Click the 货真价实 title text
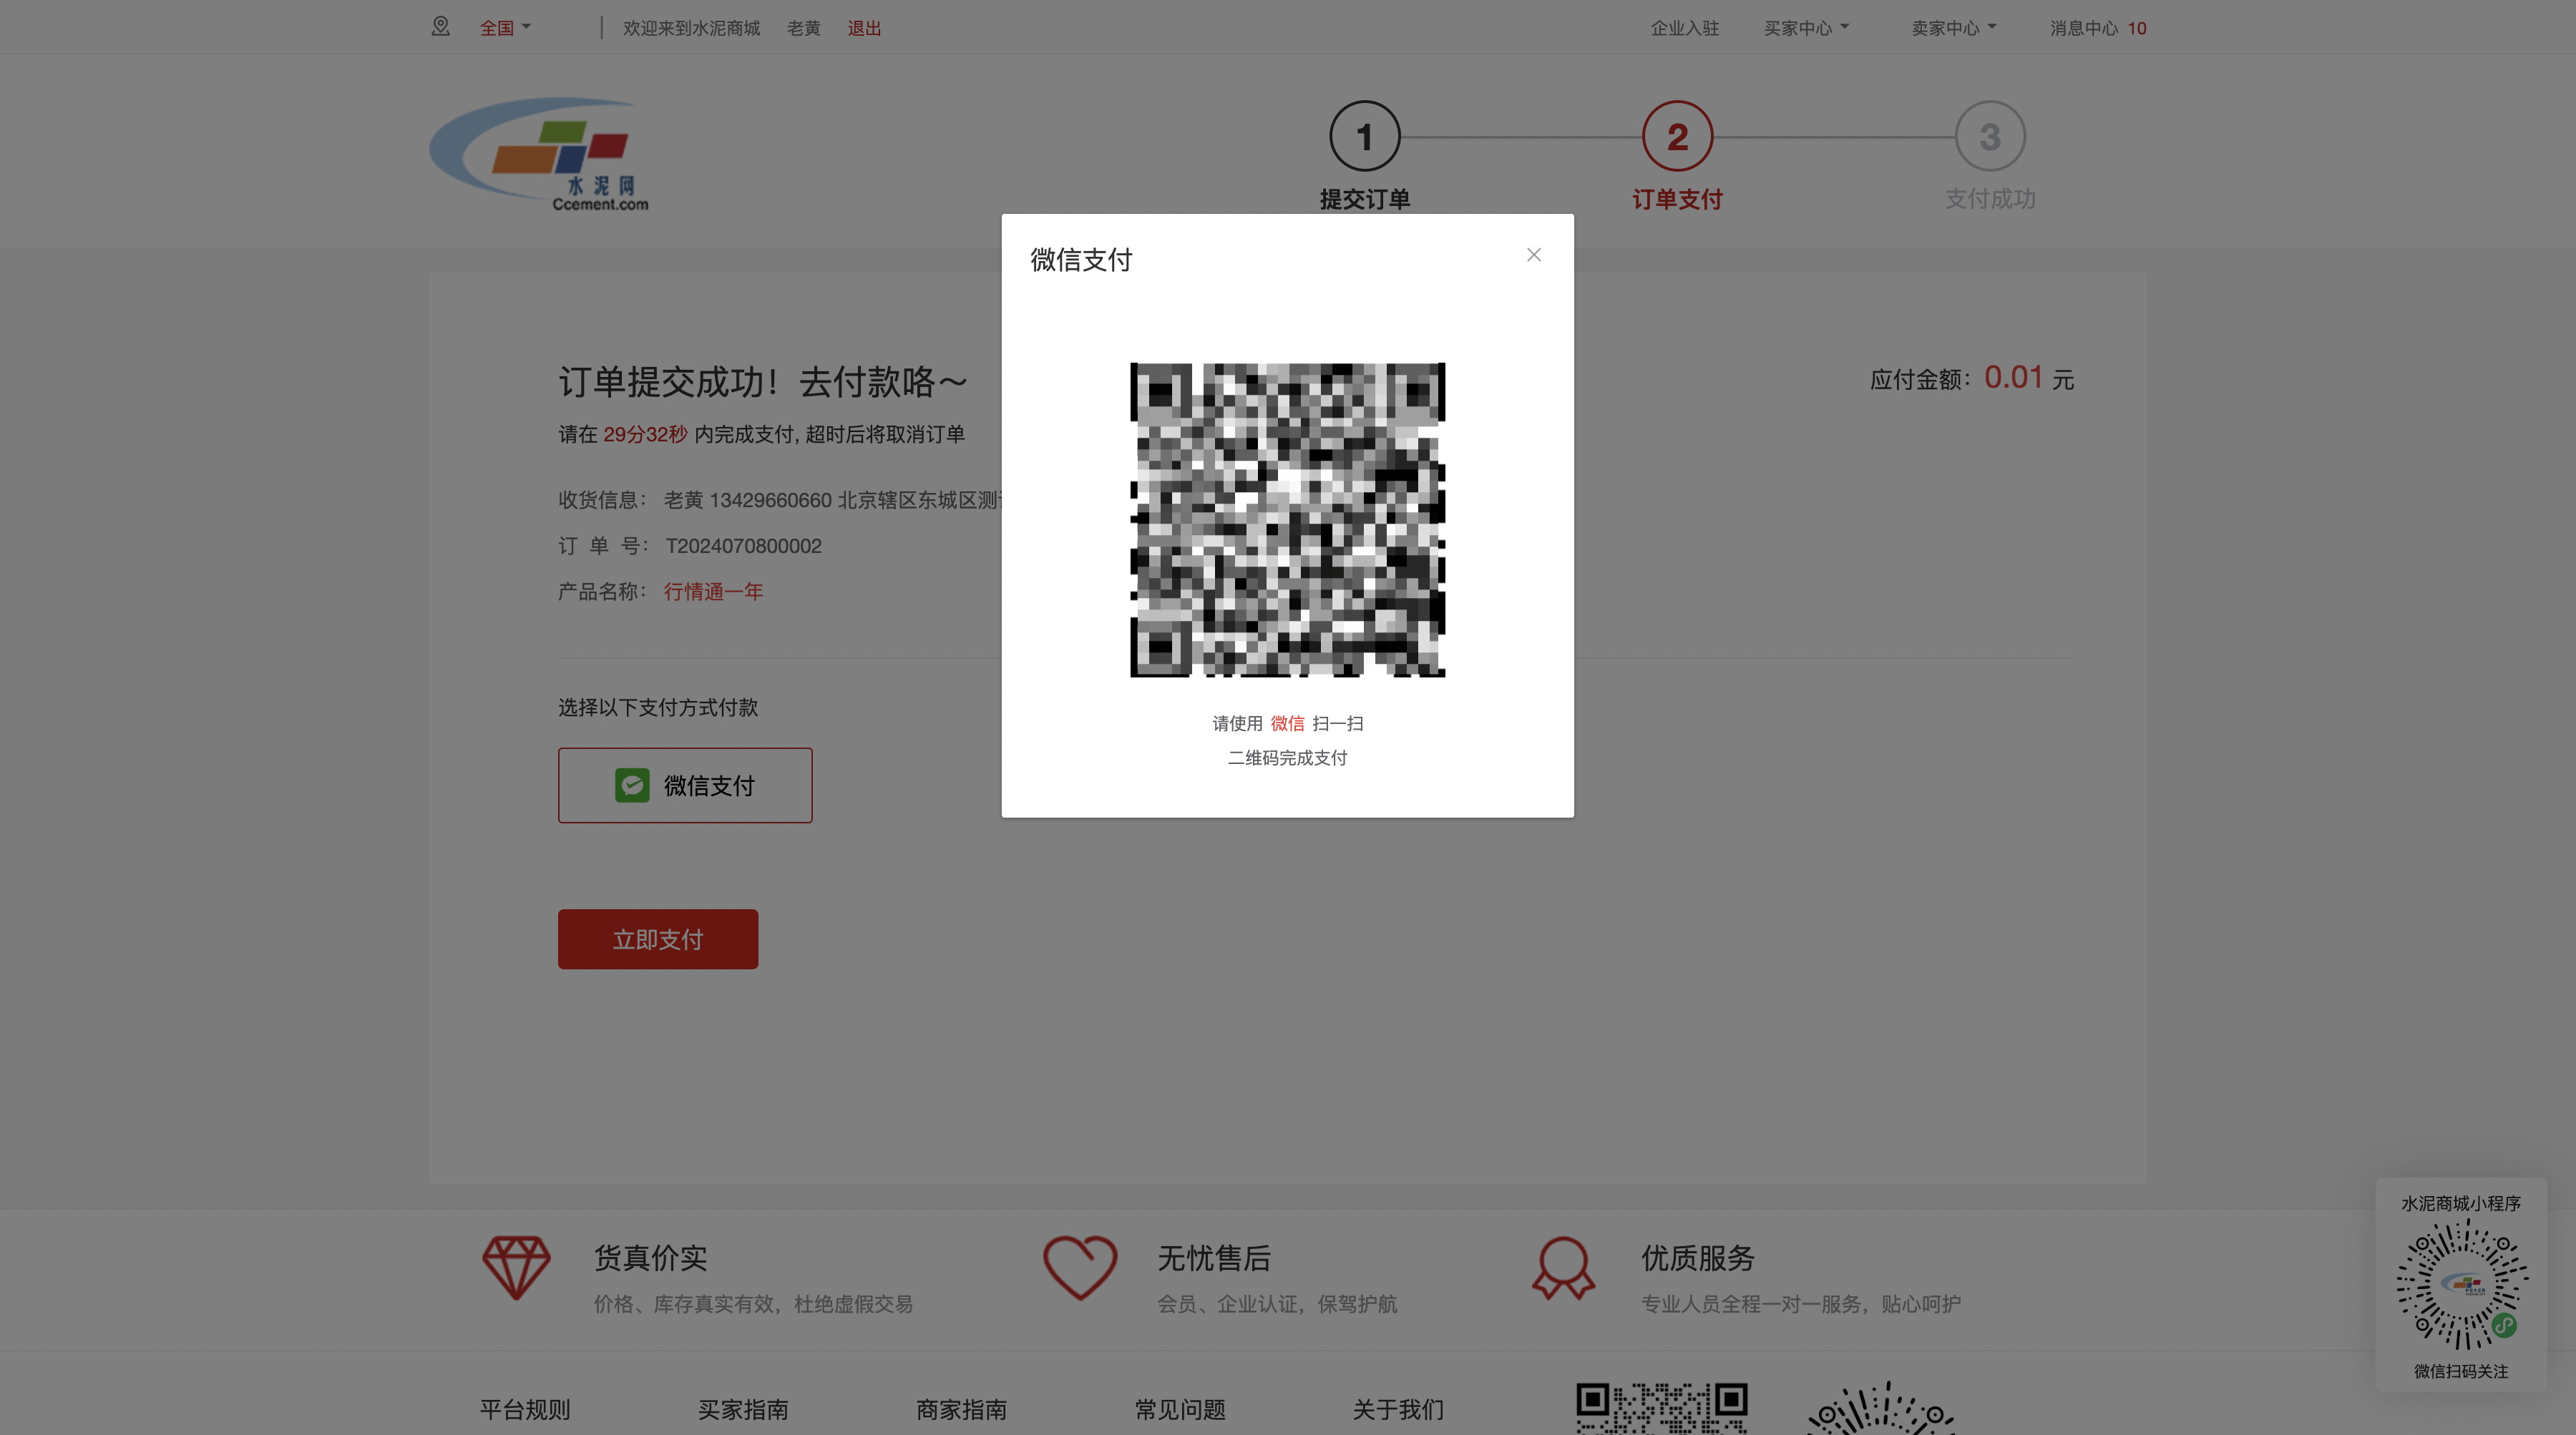This screenshot has width=2576, height=1435. [651, 1258]
